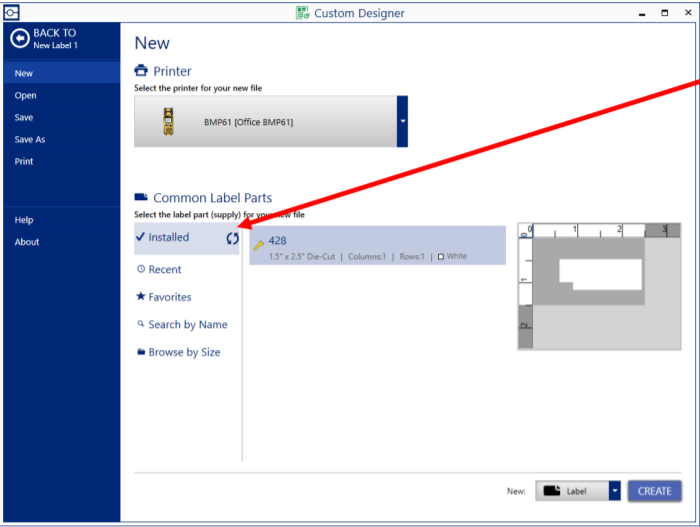Click the label preview thumbnail
Viewport: 700px width, 527px height.
point(598,286)
